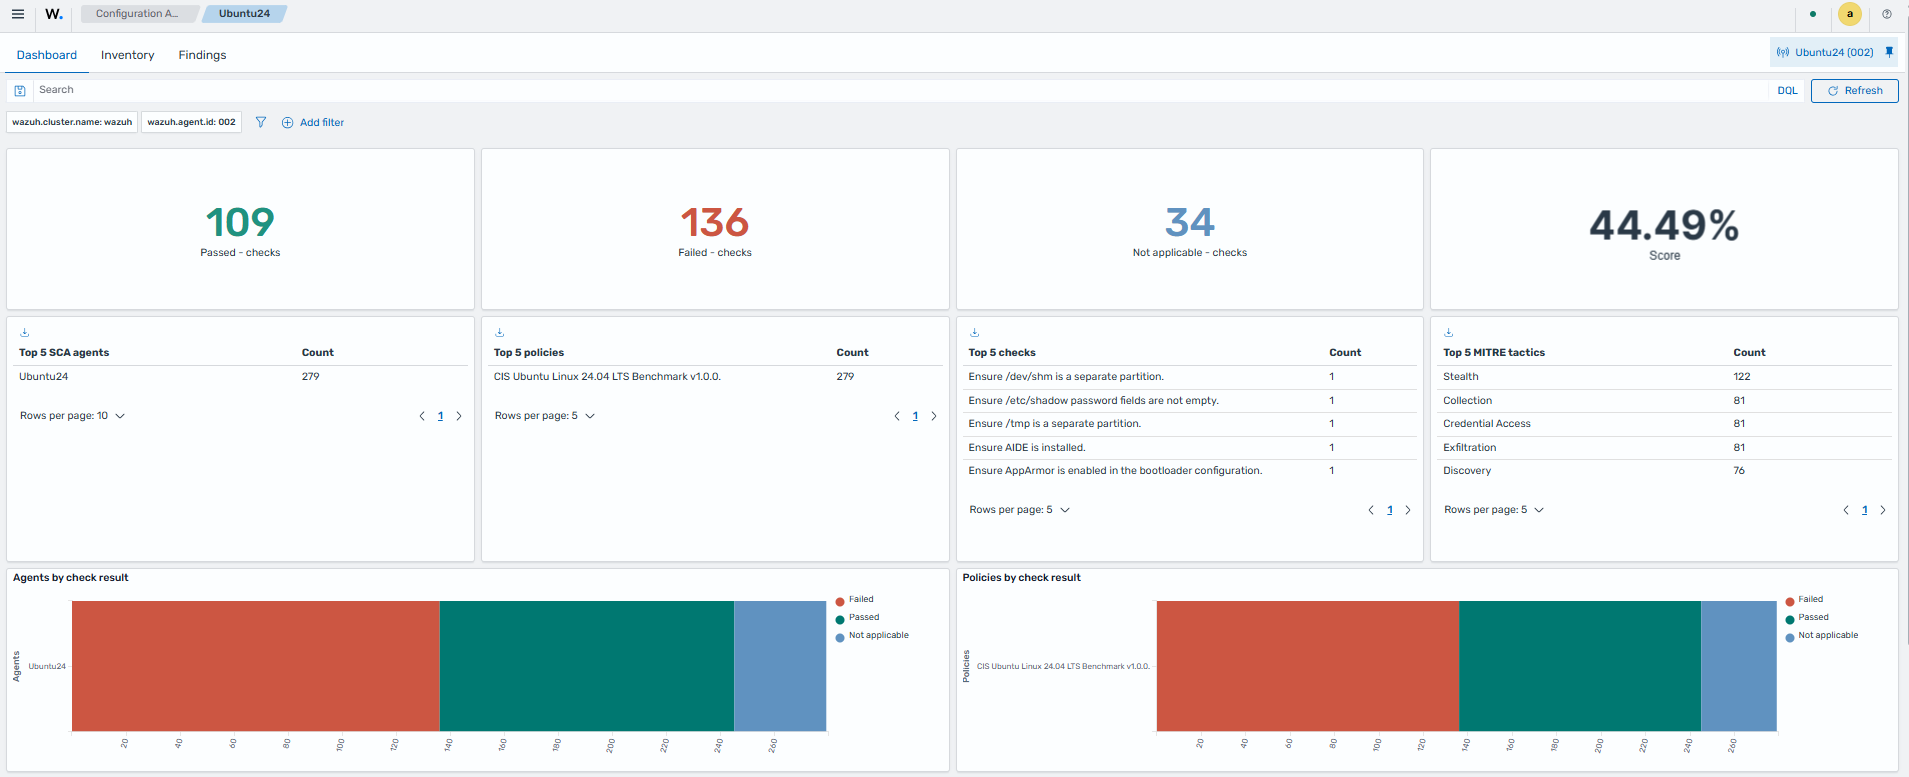
Task: Open Rows per page: 10 dropdown for SCA agents
Action: [x=72, y=416]
